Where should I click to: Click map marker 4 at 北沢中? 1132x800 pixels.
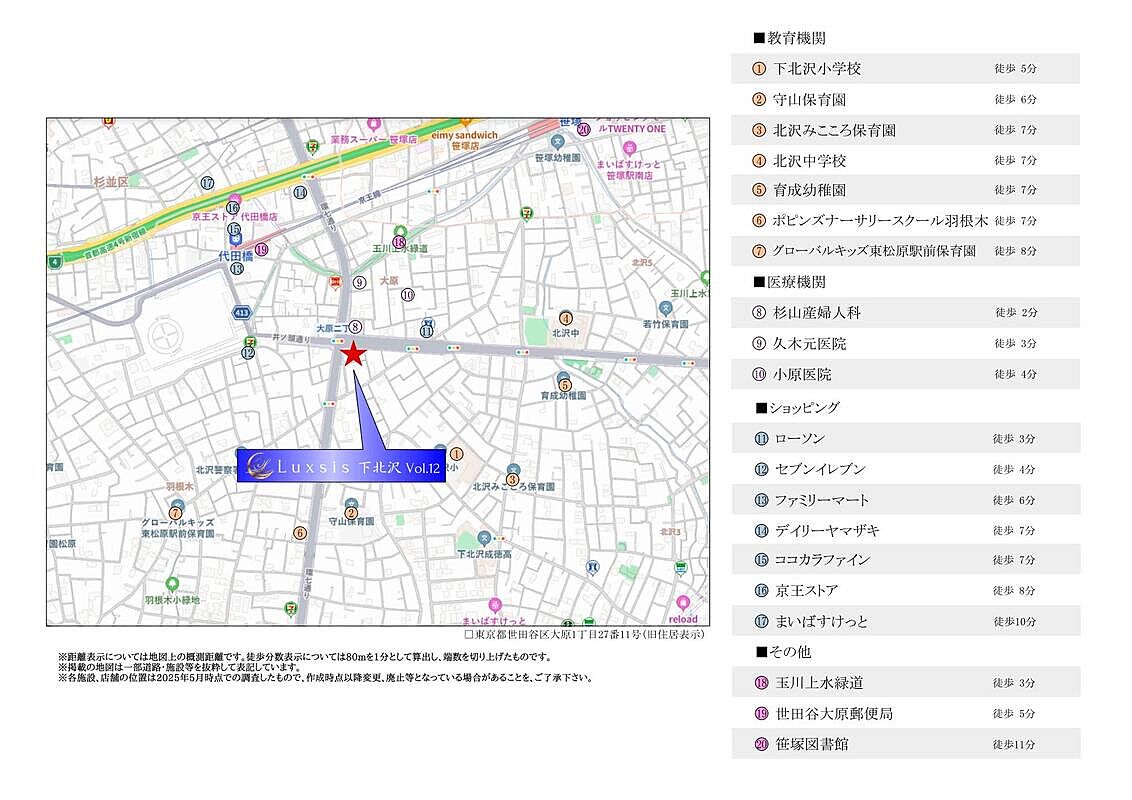[566, 318]
